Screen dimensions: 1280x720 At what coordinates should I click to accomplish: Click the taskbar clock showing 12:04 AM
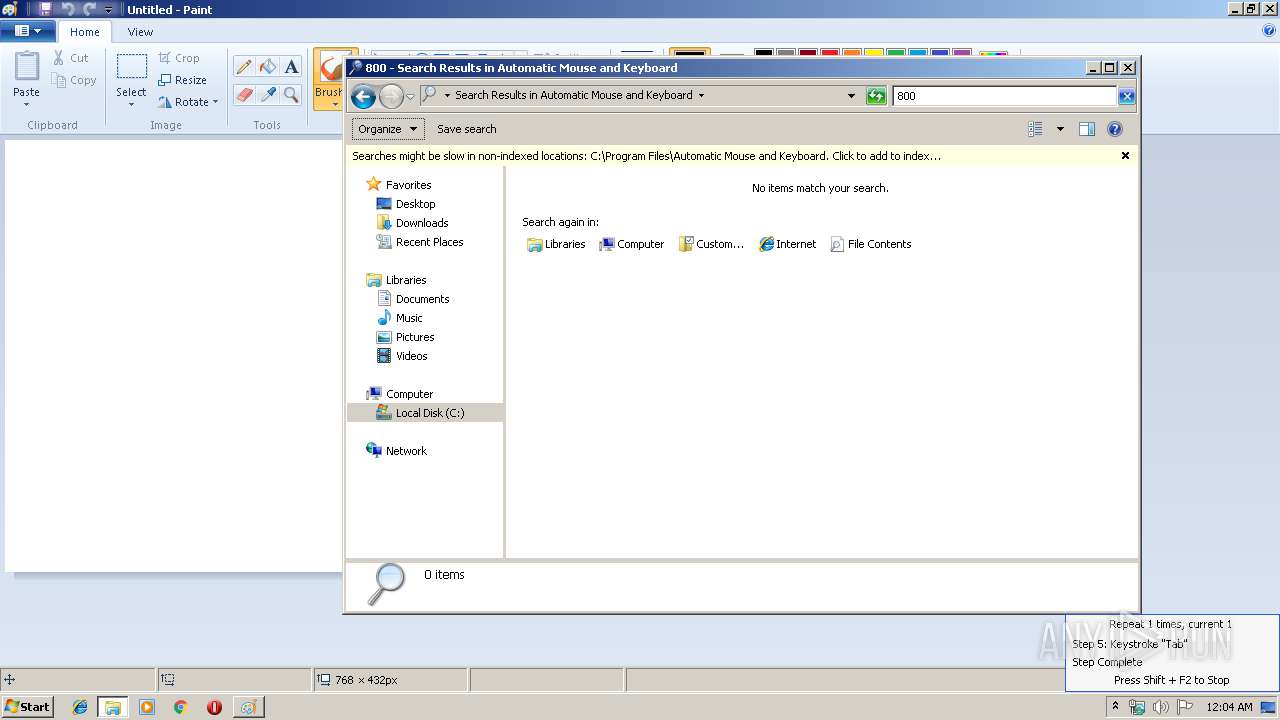1229,707
